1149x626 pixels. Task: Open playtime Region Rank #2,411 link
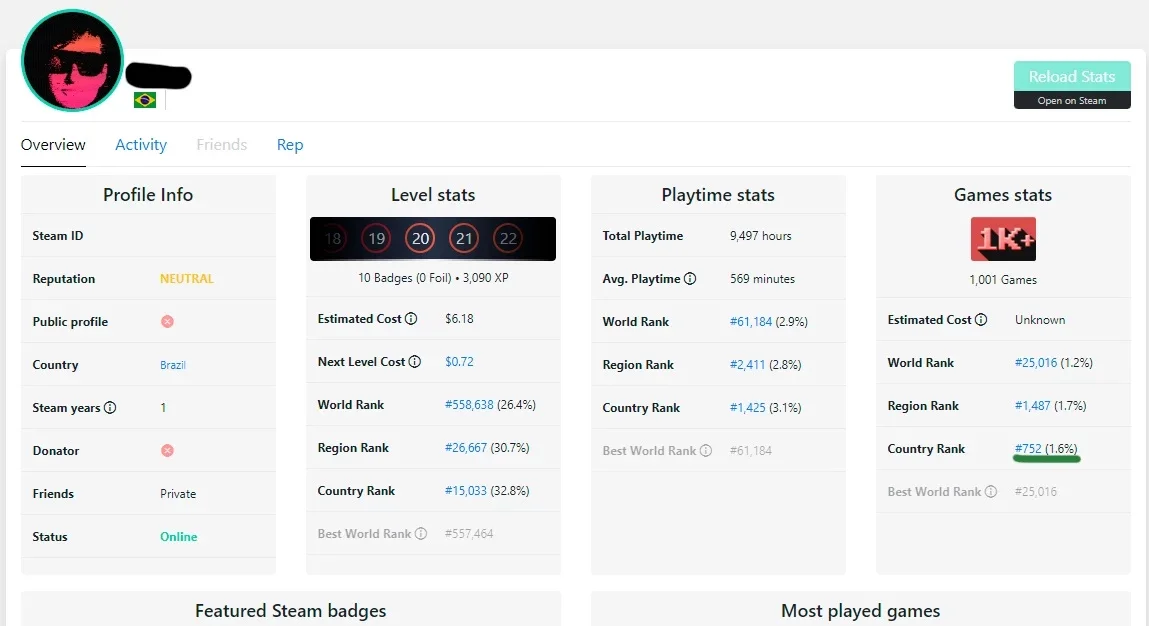747,364
